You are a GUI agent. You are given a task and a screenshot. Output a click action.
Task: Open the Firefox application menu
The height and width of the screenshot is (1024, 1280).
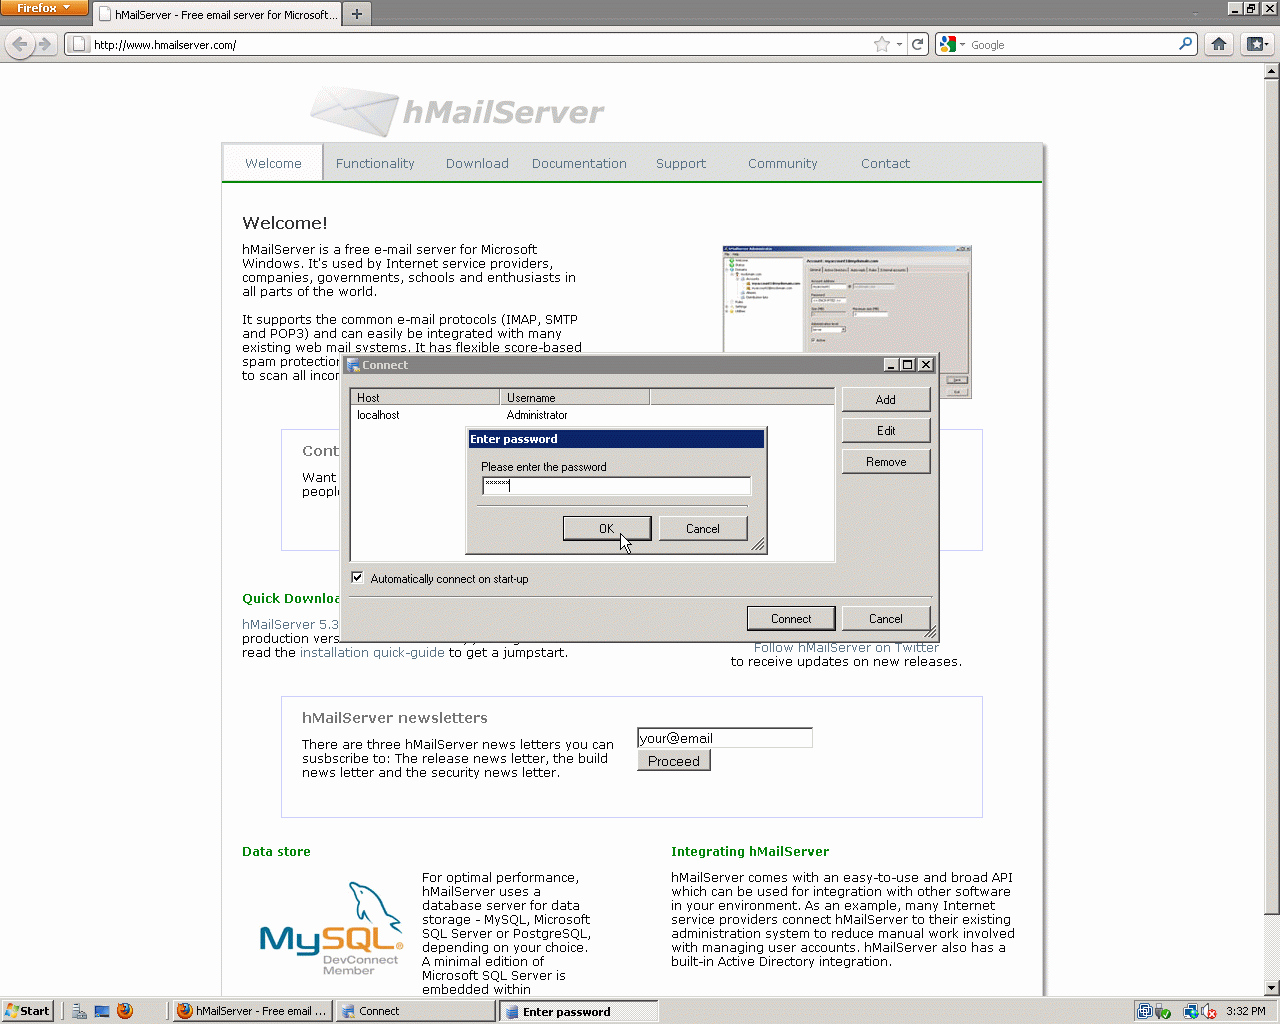(x=44, y=8)
